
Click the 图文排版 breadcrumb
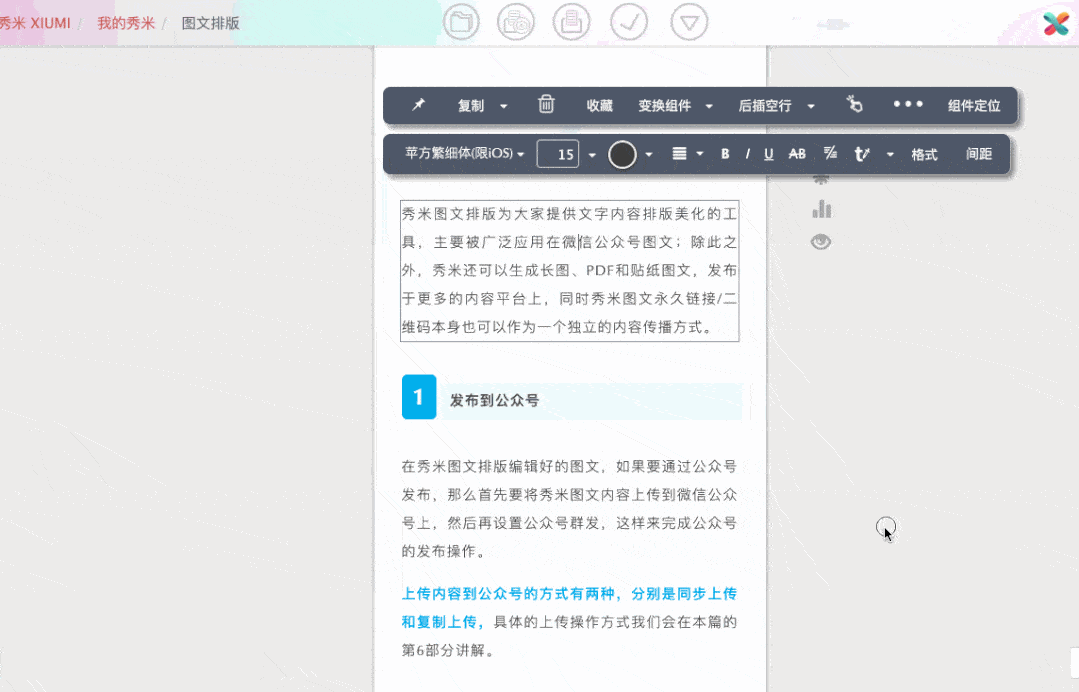pyautogui.click(x=211, y=23)
